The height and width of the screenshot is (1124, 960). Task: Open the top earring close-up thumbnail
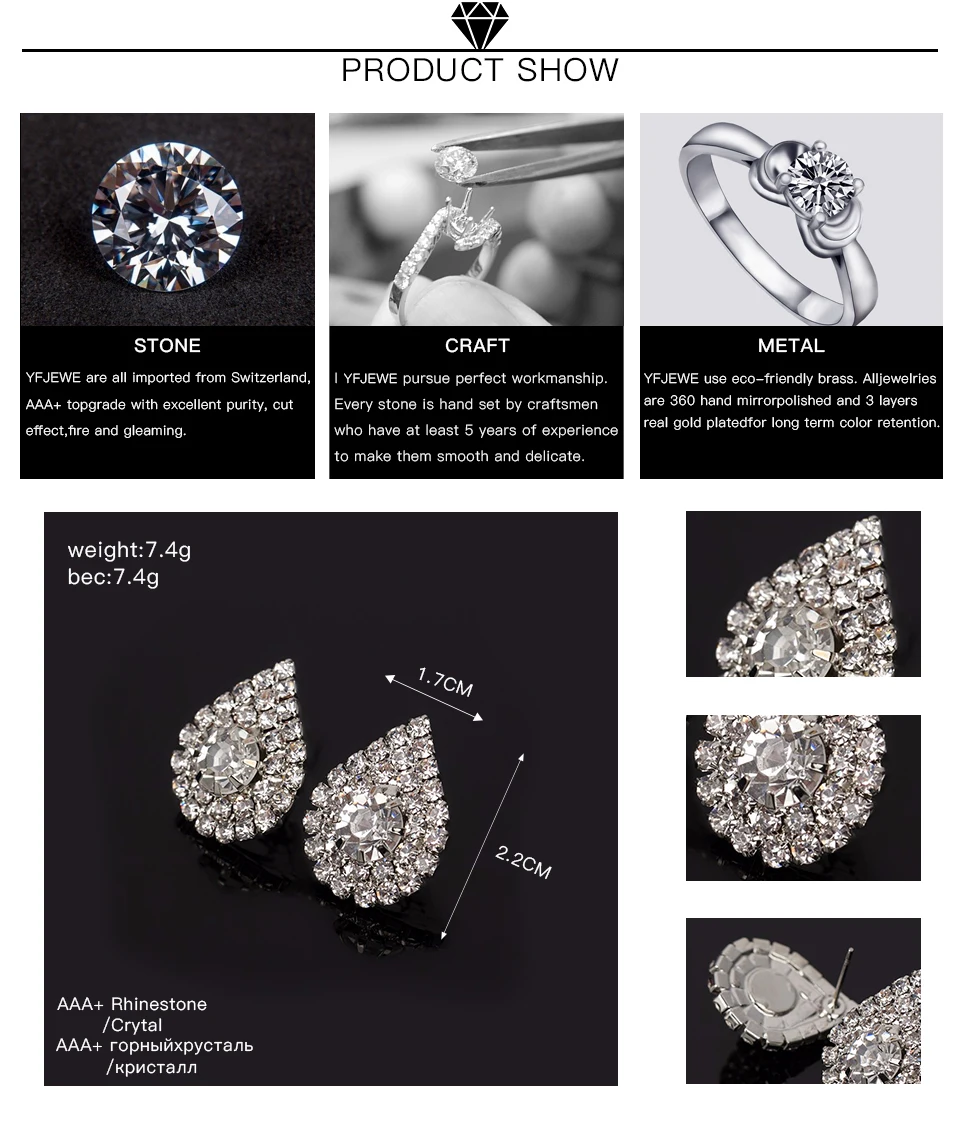coord(803,594)
